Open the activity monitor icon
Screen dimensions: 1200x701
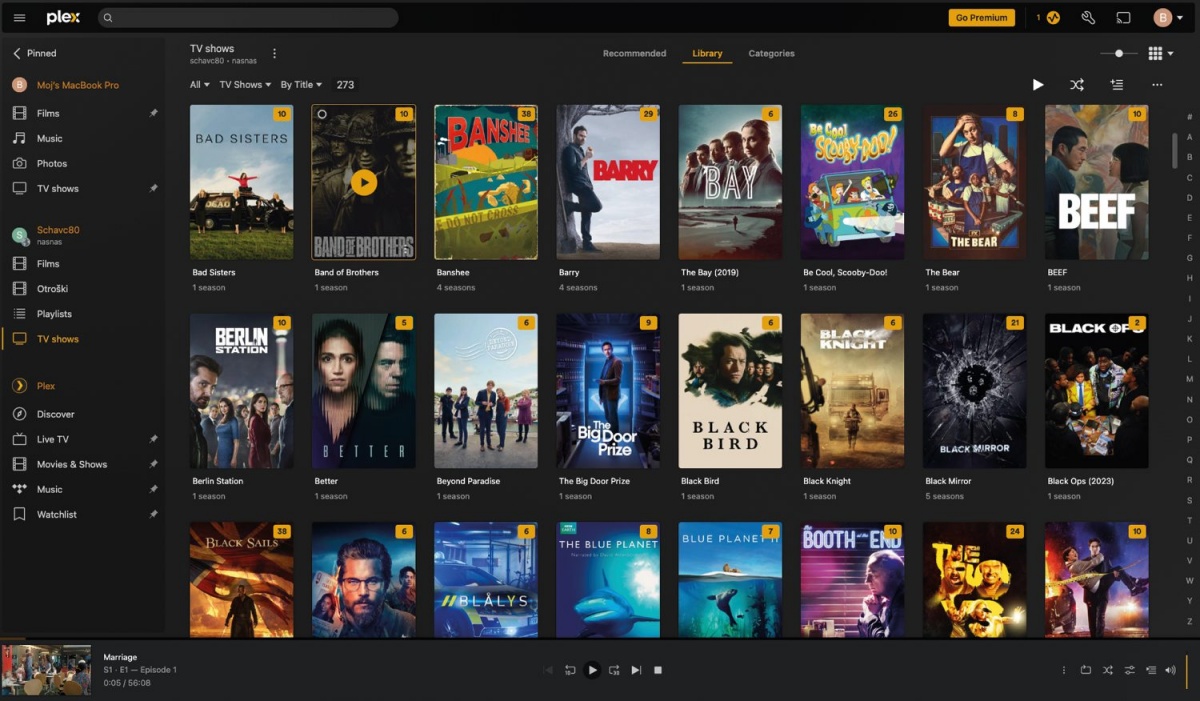click(1053, 18)
